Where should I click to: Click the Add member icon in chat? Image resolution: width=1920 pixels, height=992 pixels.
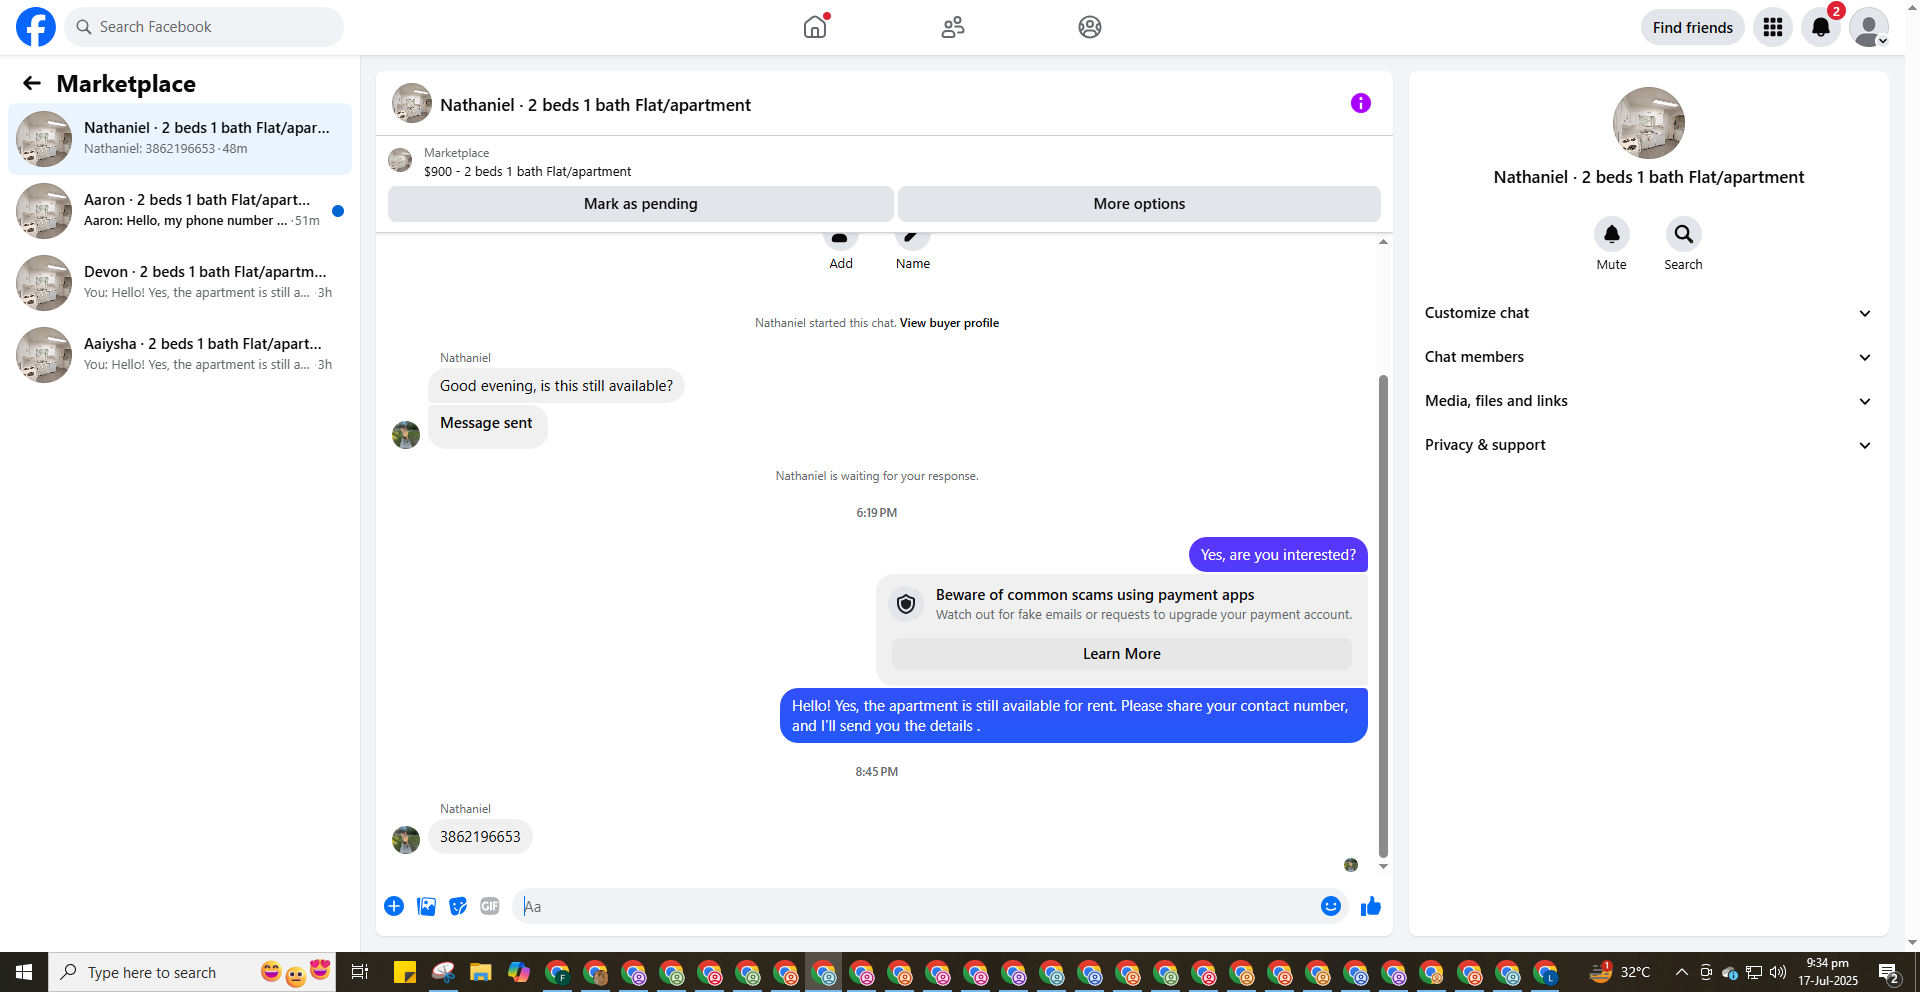[x=840, y=238]
